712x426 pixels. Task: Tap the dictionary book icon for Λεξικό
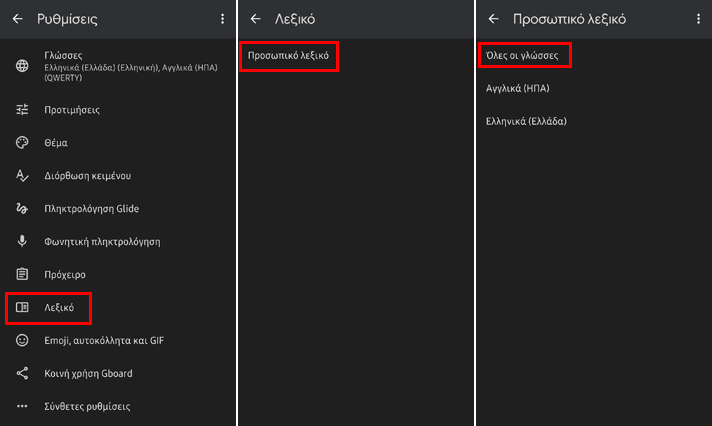(22, 307)
